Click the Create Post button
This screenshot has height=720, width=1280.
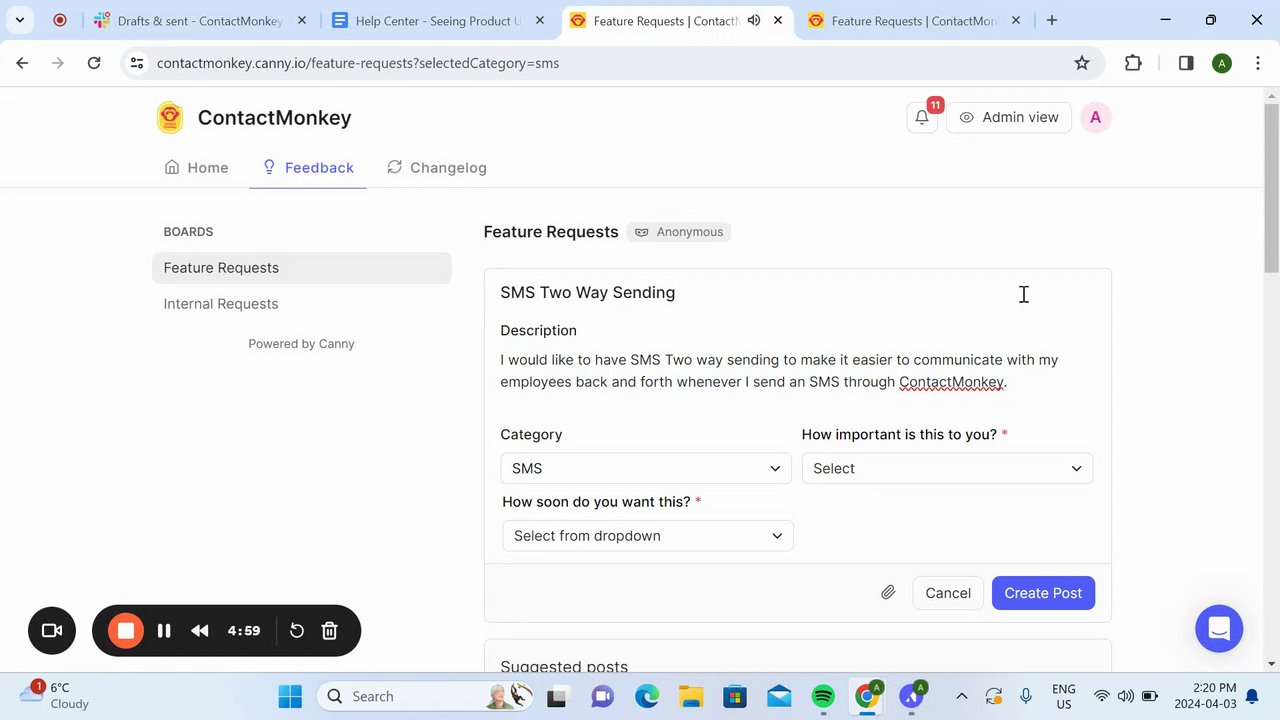coord(1043,593)
